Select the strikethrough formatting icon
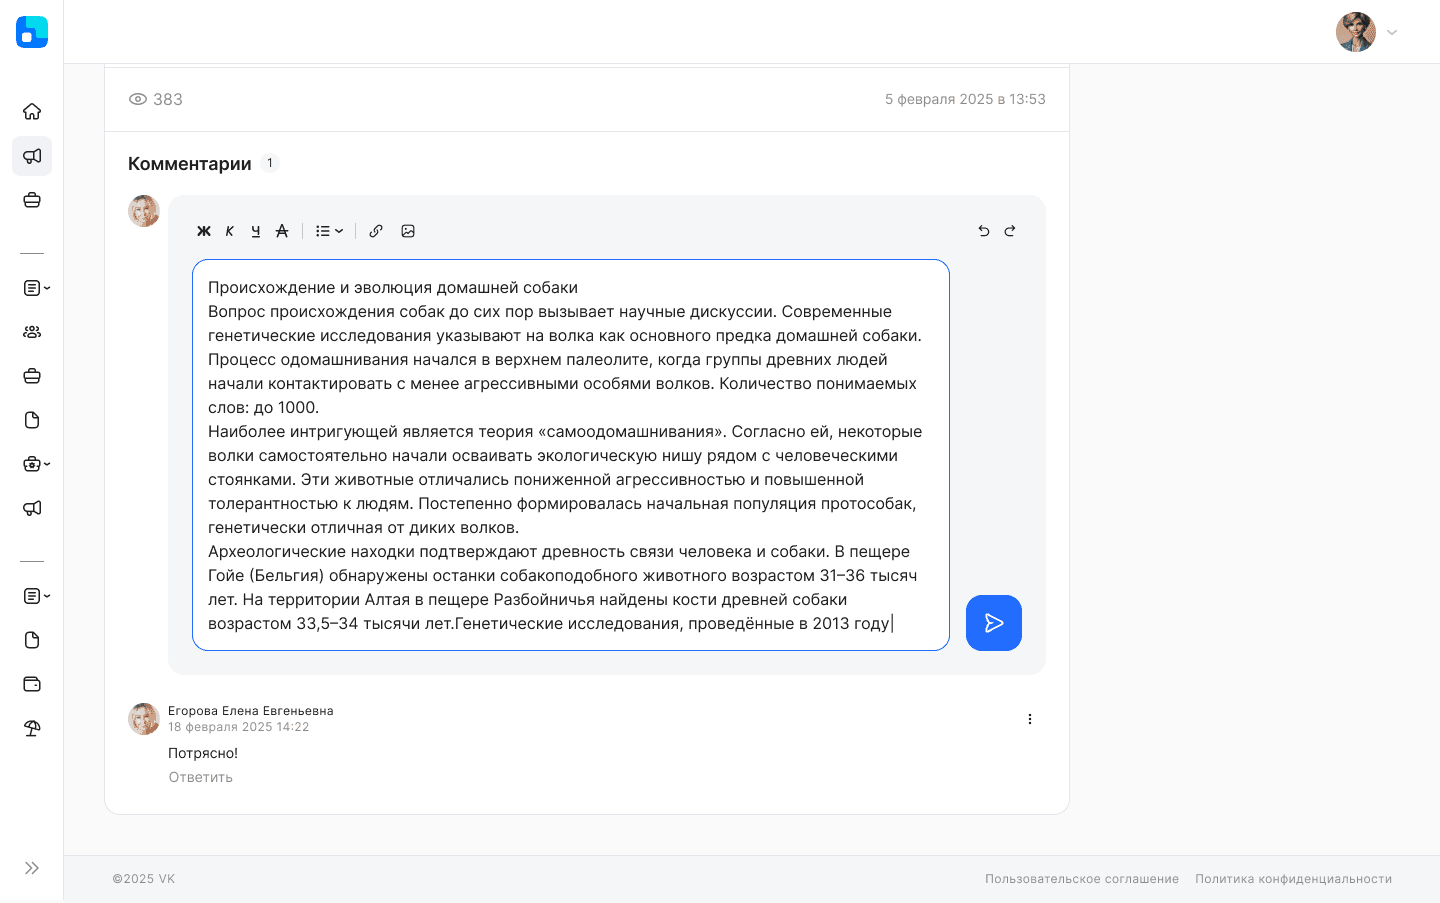Screen dimensions: 1440x903 (x=282, y=231)
